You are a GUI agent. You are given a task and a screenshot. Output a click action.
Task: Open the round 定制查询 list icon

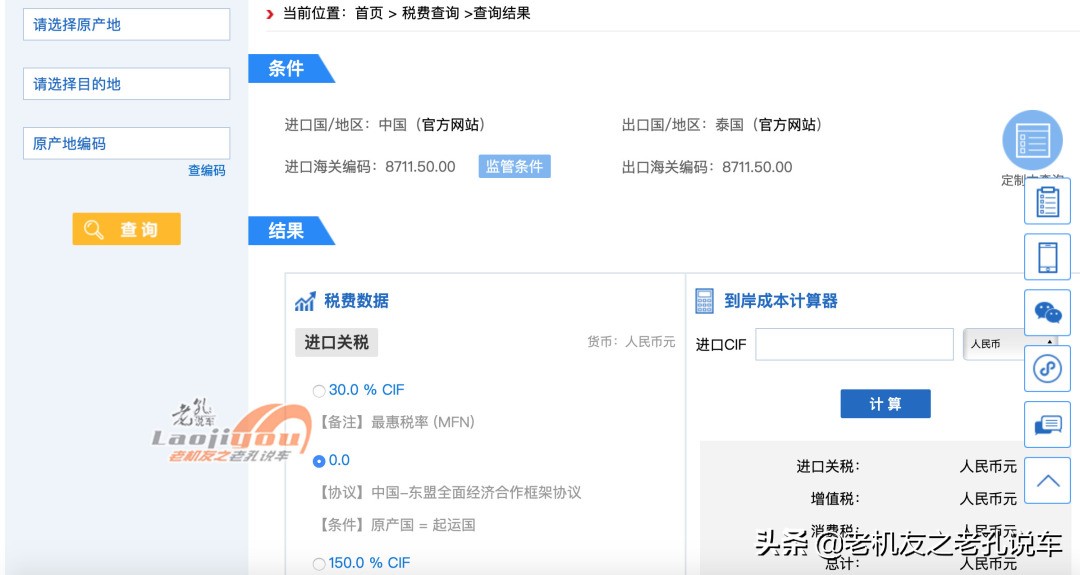tap(1032, 140)
